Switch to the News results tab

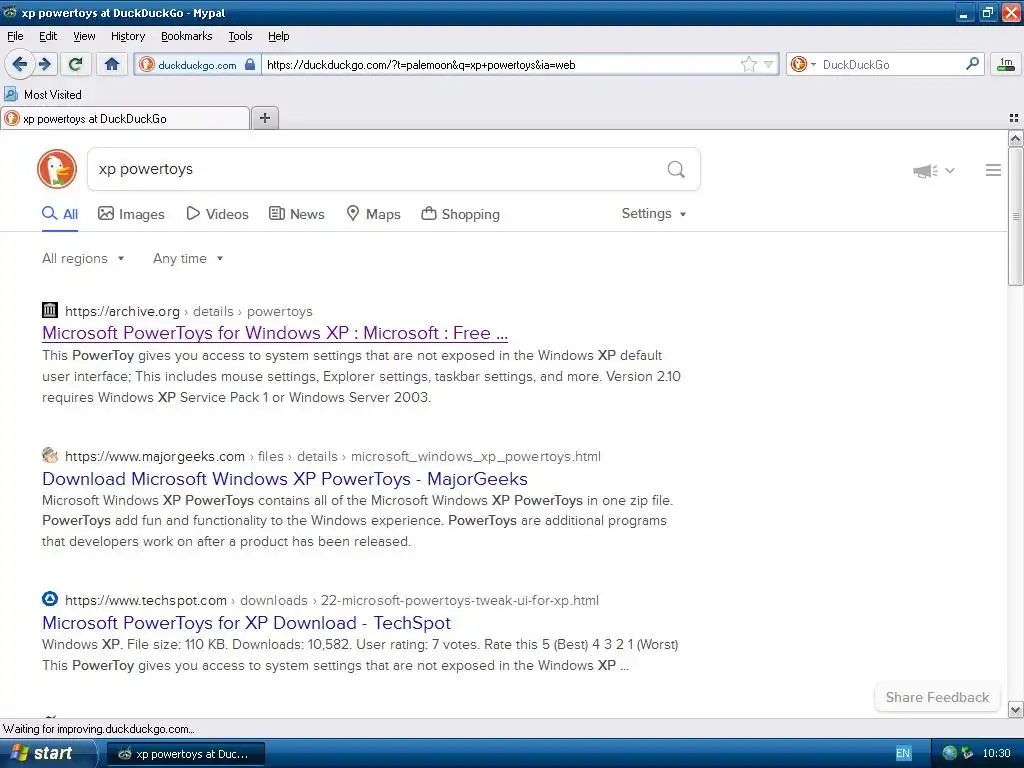(296, 214)
